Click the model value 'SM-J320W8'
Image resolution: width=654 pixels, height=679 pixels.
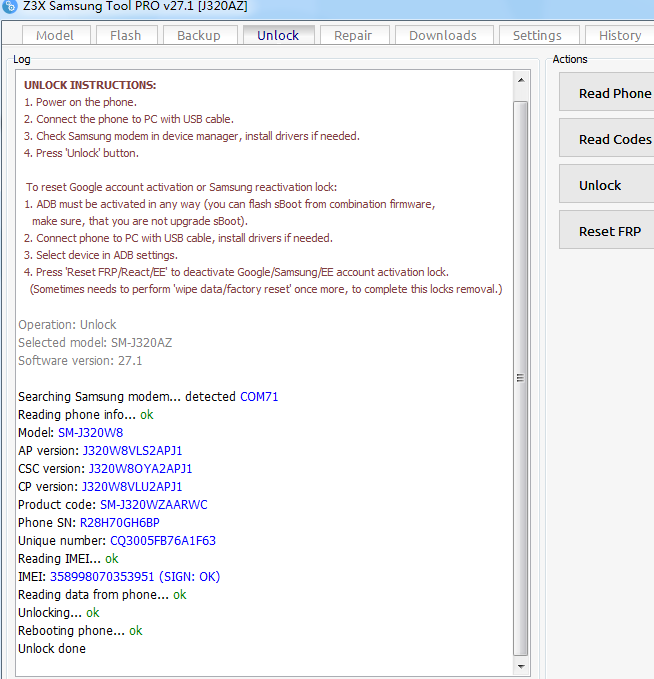click(x=91, y=433)
